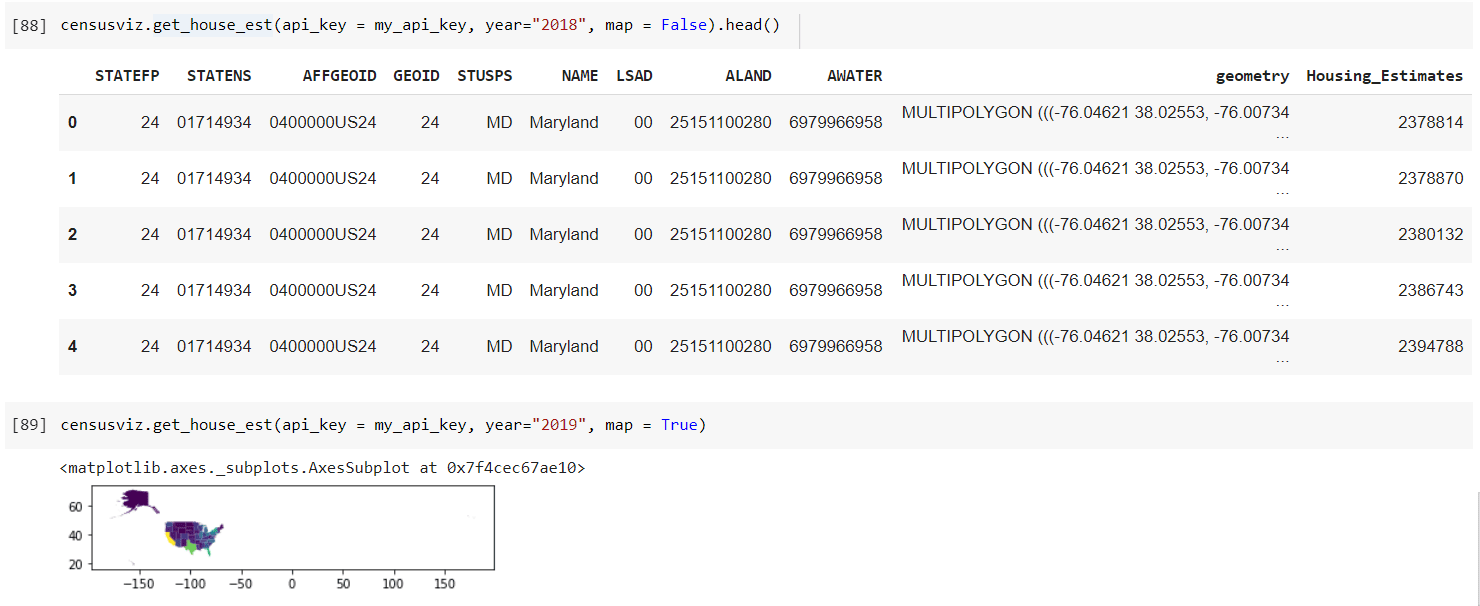The width and height of the screenshot is (1480, 606).
Task: Click the LSAD value 00 in row 2
Action: coord(643,234)
